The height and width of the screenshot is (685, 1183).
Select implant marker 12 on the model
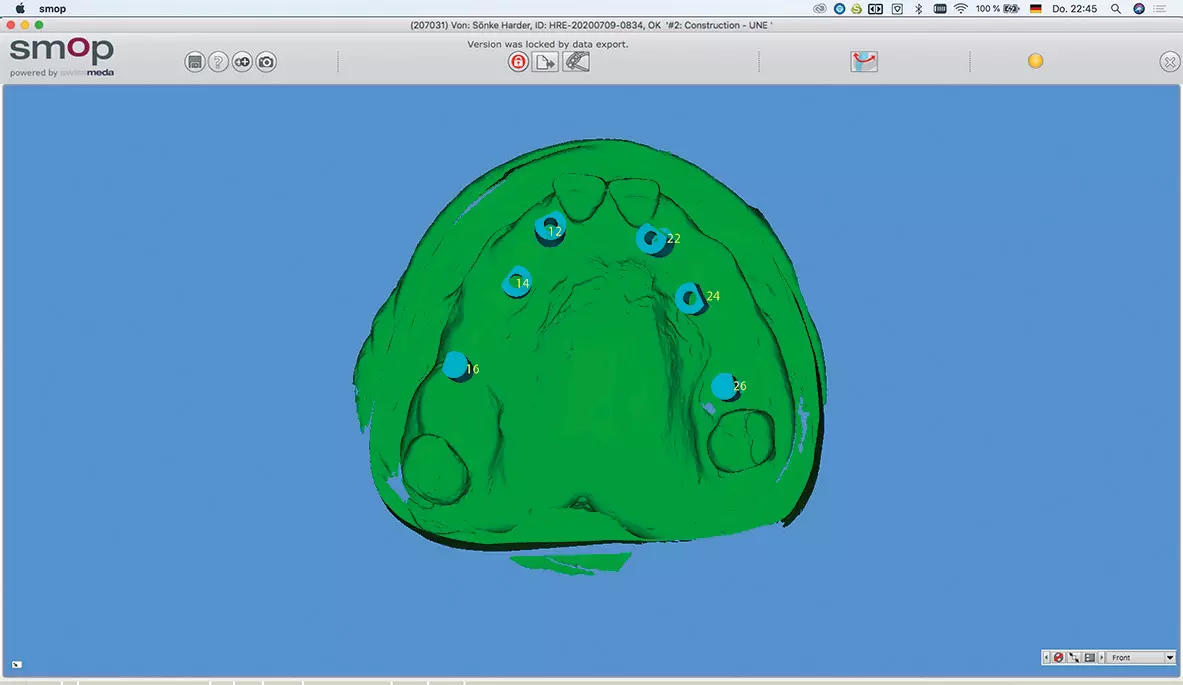click(x=551, y=229)
